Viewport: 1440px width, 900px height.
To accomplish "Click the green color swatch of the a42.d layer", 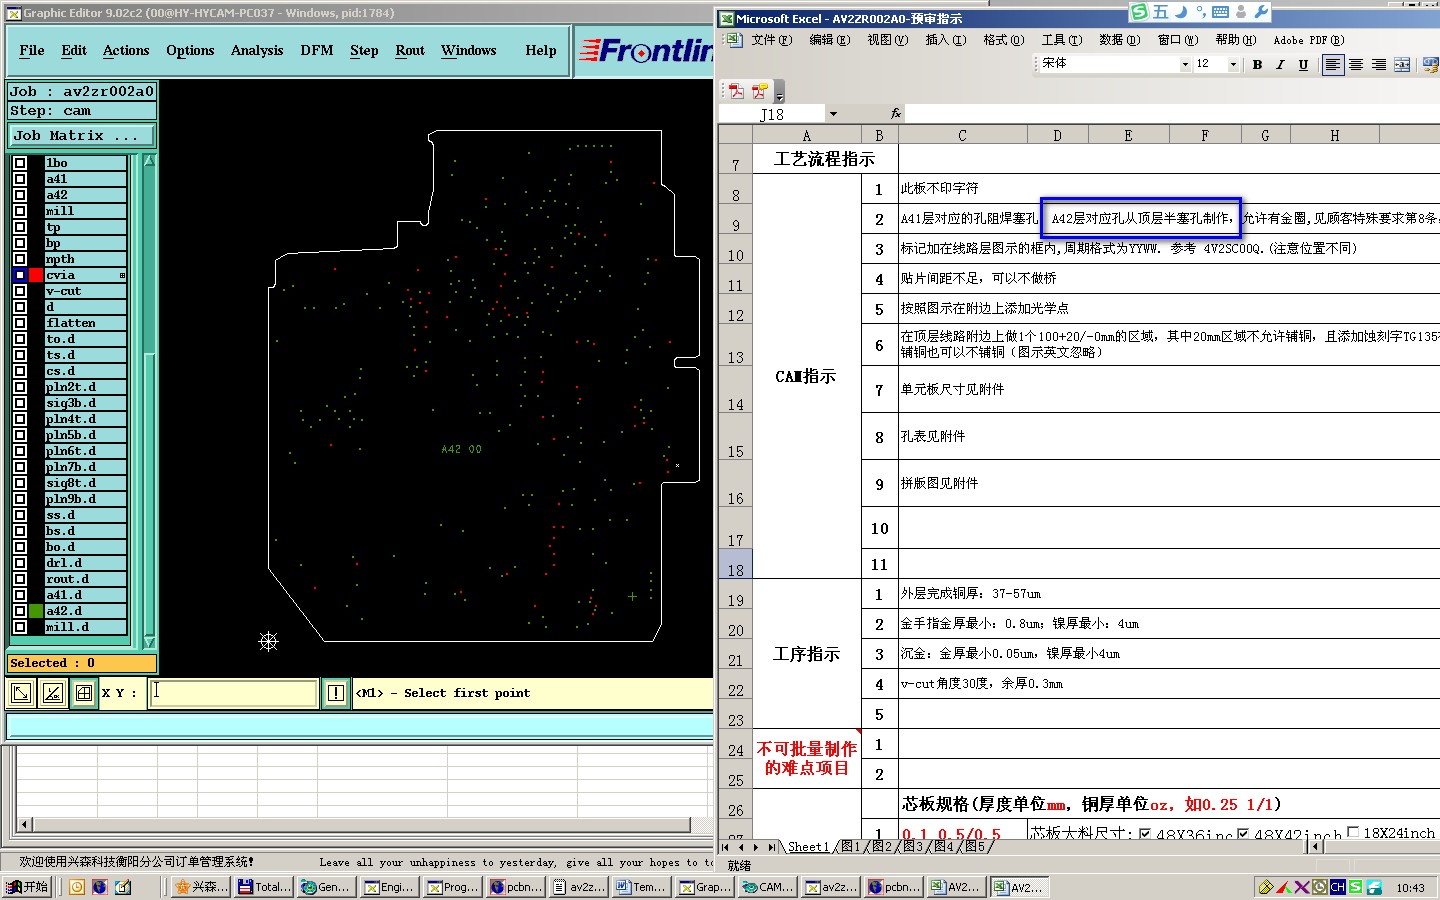I will (x=37, y=611).
